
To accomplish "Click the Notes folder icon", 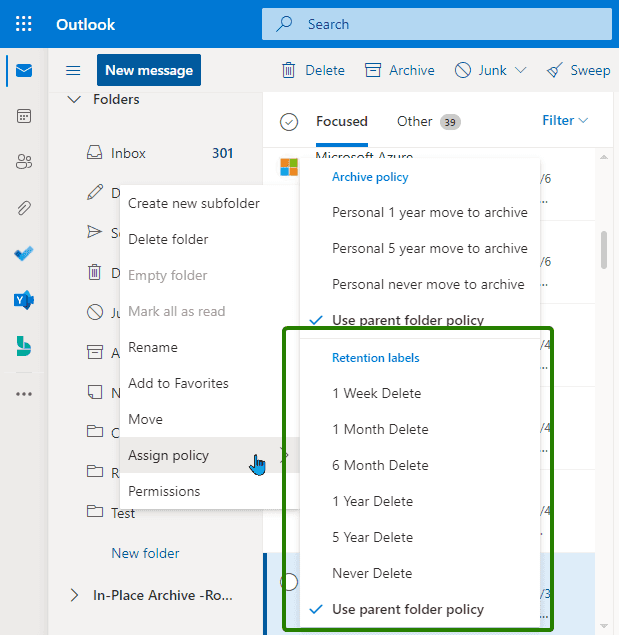I will pyautogui.click(x=95, y=392).
